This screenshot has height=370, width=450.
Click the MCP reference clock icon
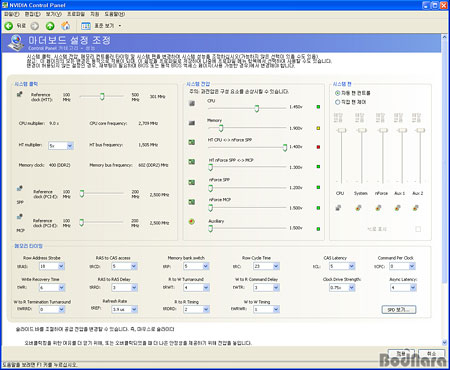(x=20, y=217)
